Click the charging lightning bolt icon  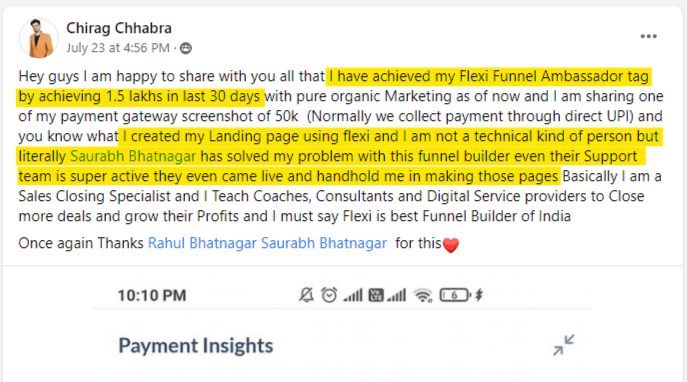point(479,295)
